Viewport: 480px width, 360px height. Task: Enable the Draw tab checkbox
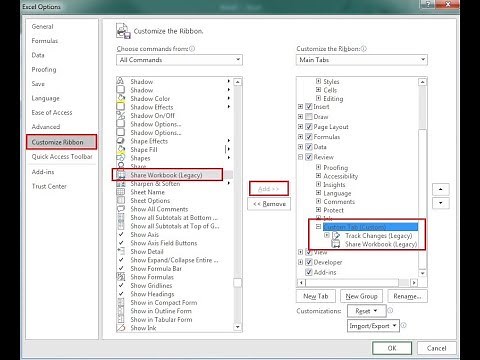click(x=309, y=117)
